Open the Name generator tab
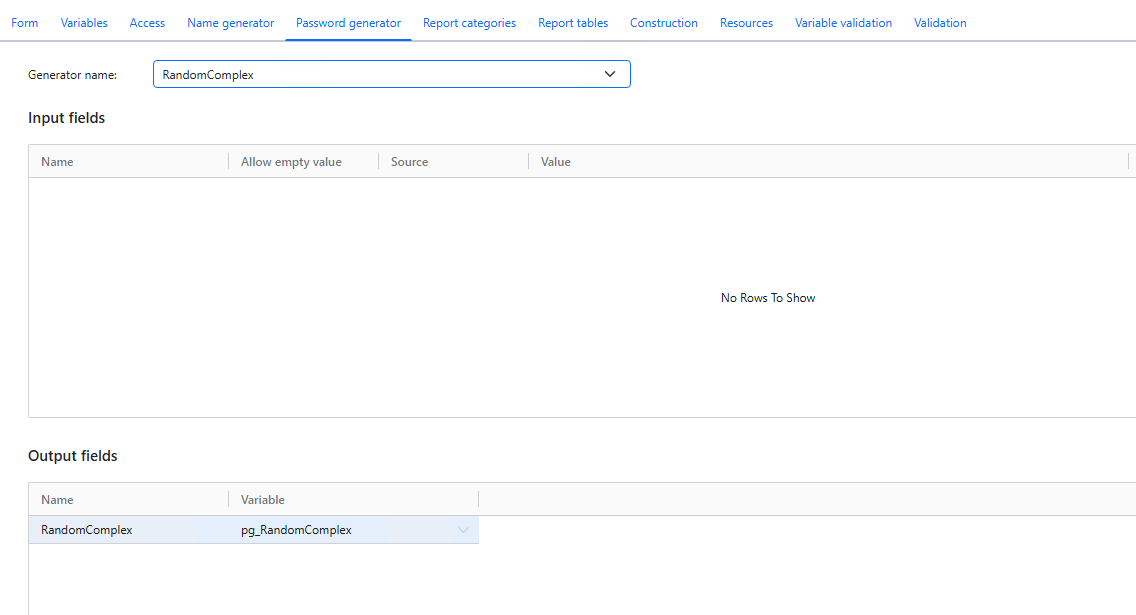This screenshot has height=615, width=1136. [x=230, y=23]
